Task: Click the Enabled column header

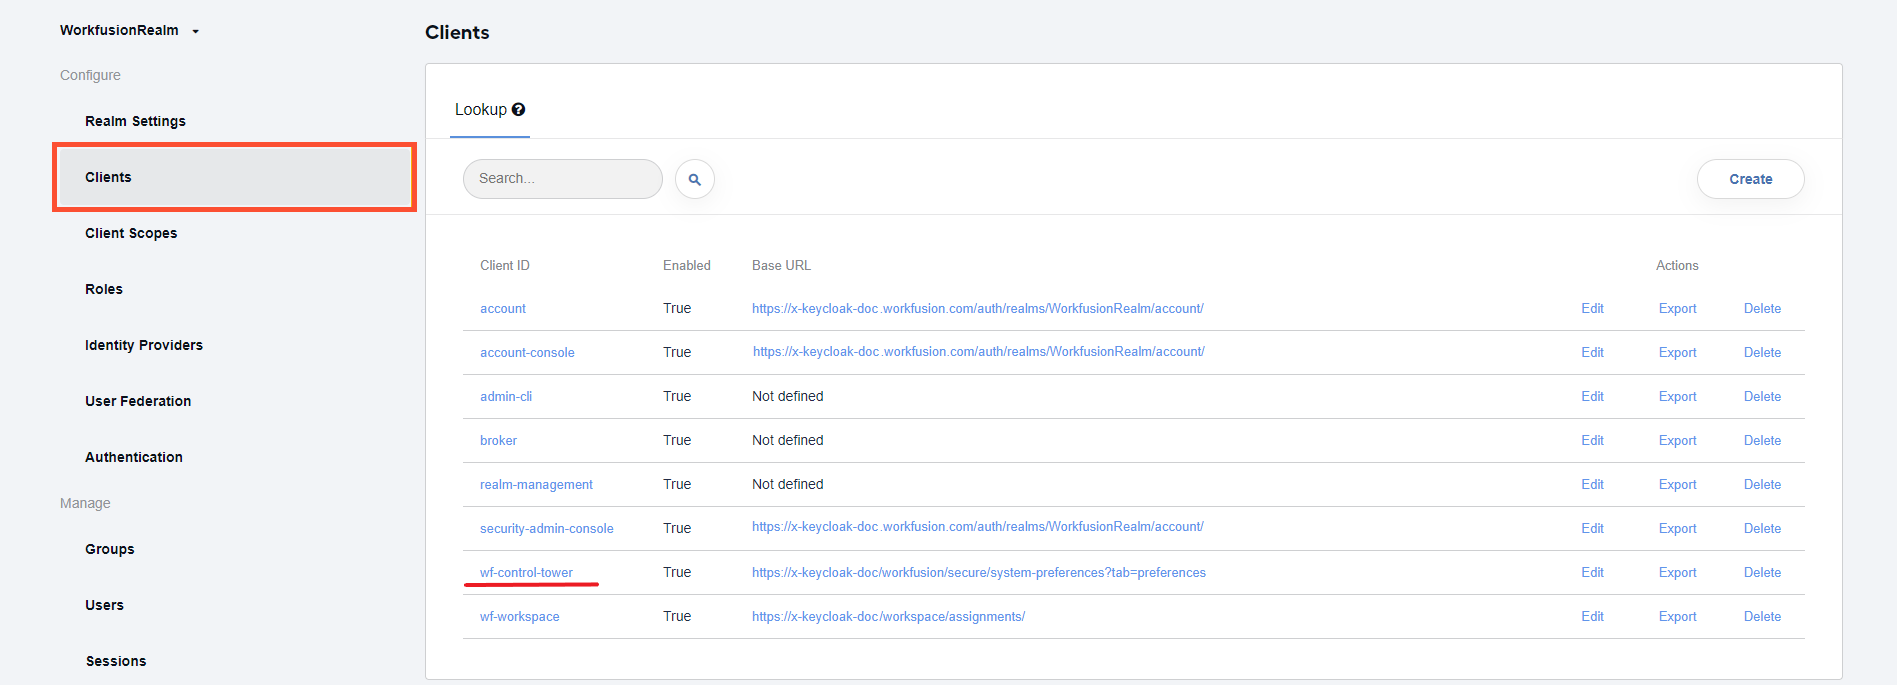Action: [x=687, y=266]
